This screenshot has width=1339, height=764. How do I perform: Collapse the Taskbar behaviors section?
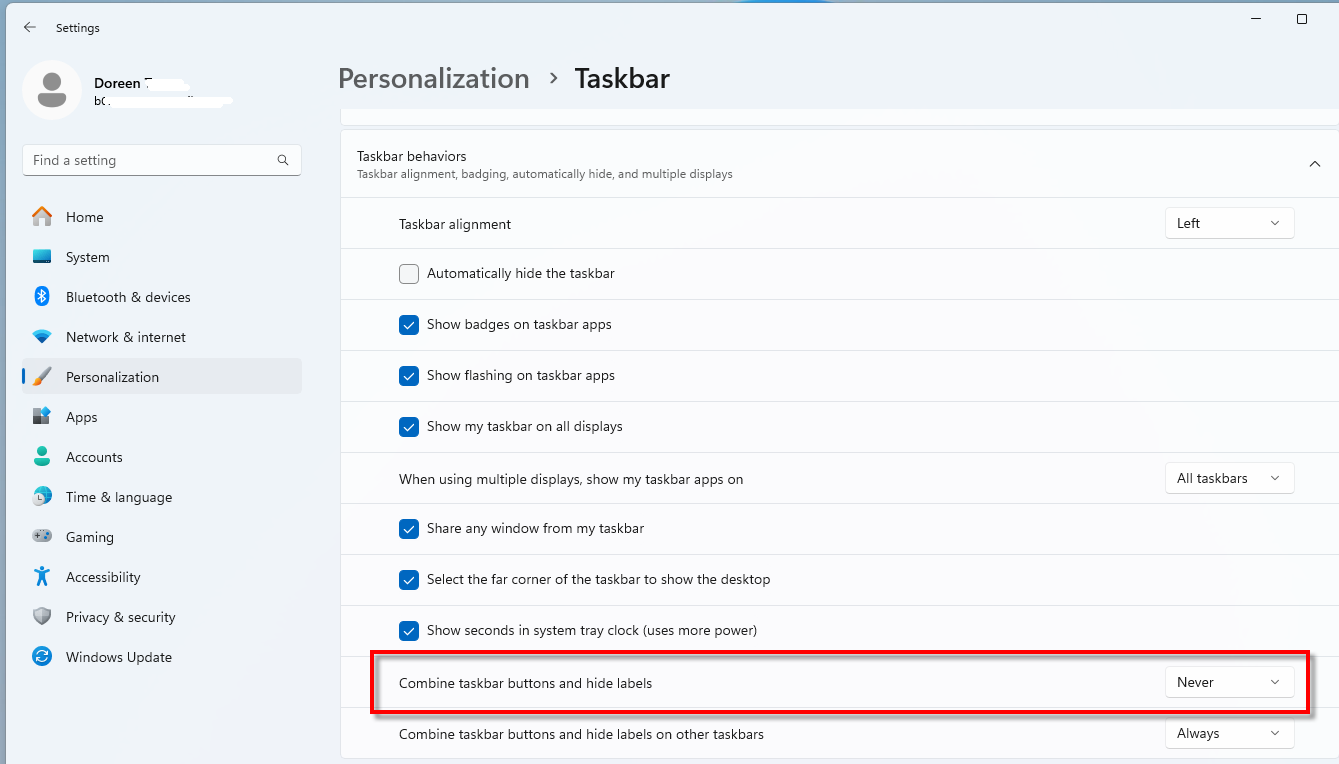[1314, 163]
